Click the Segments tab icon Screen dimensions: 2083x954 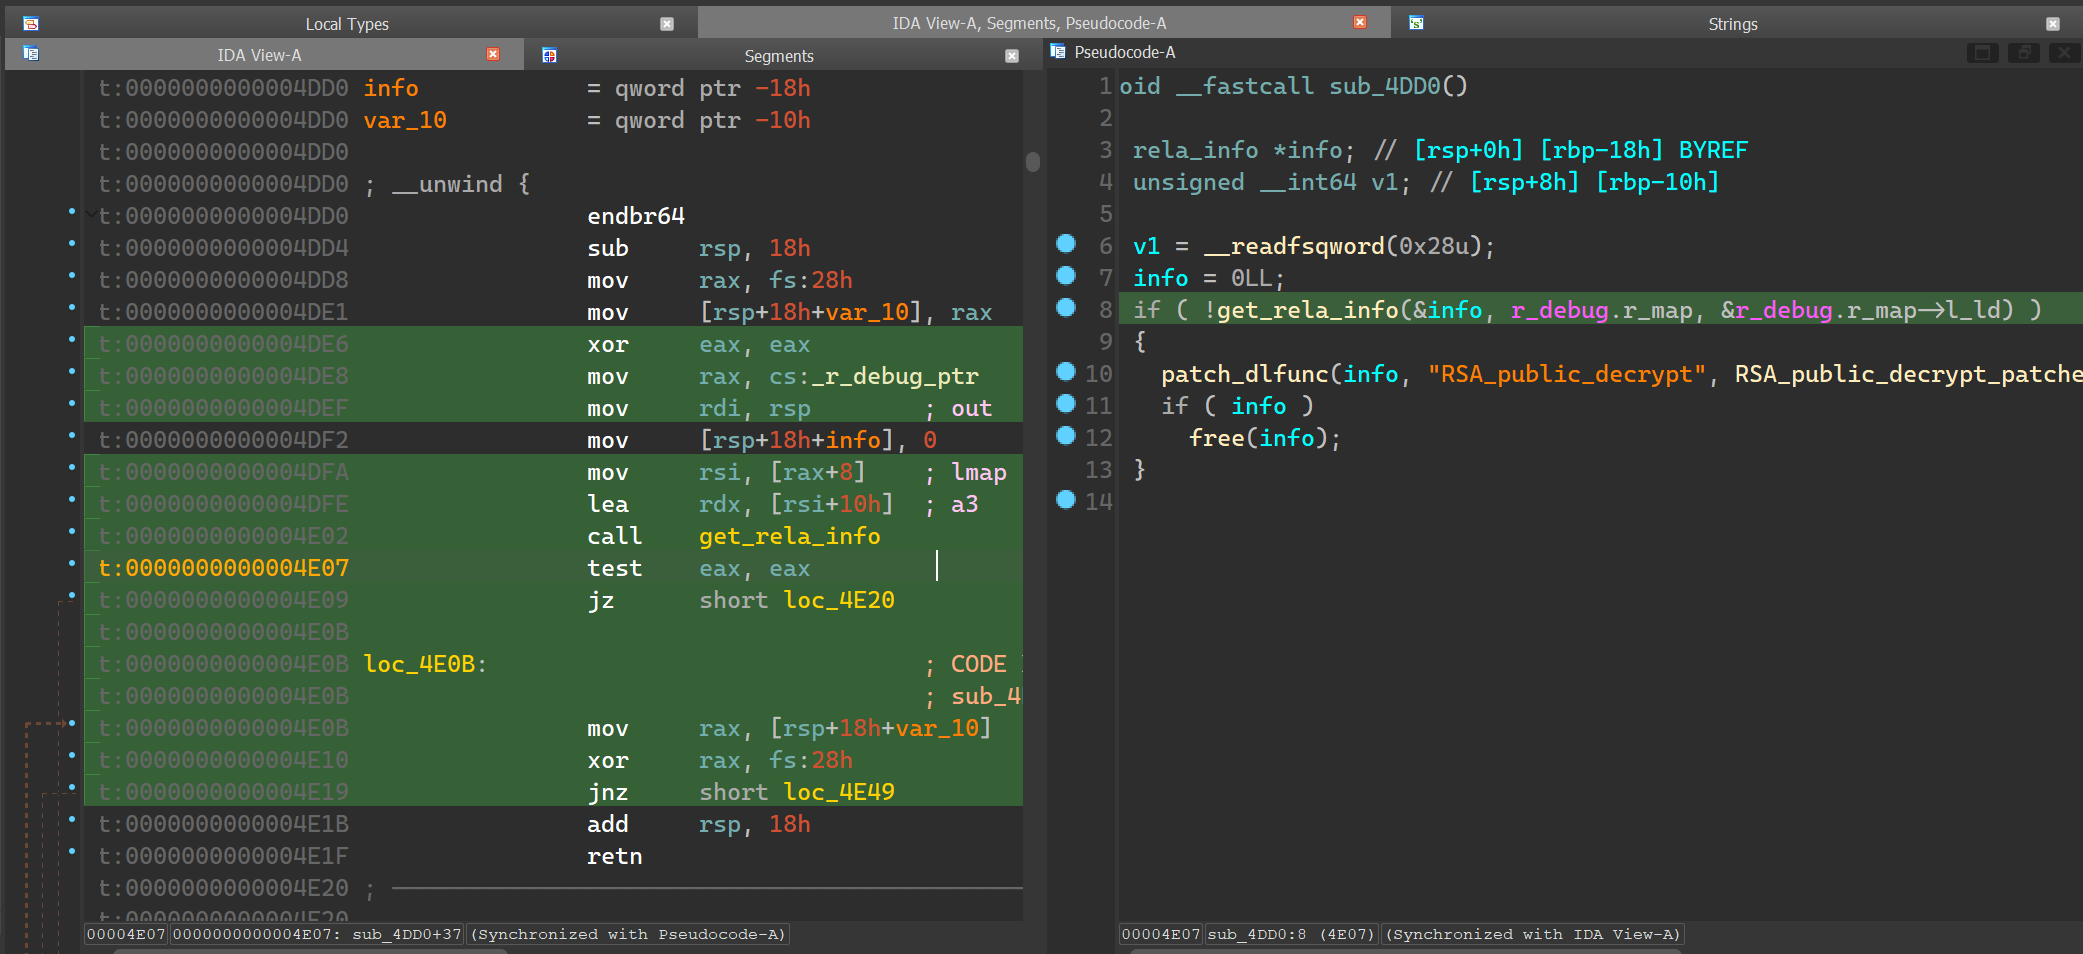tap(549, 56)
